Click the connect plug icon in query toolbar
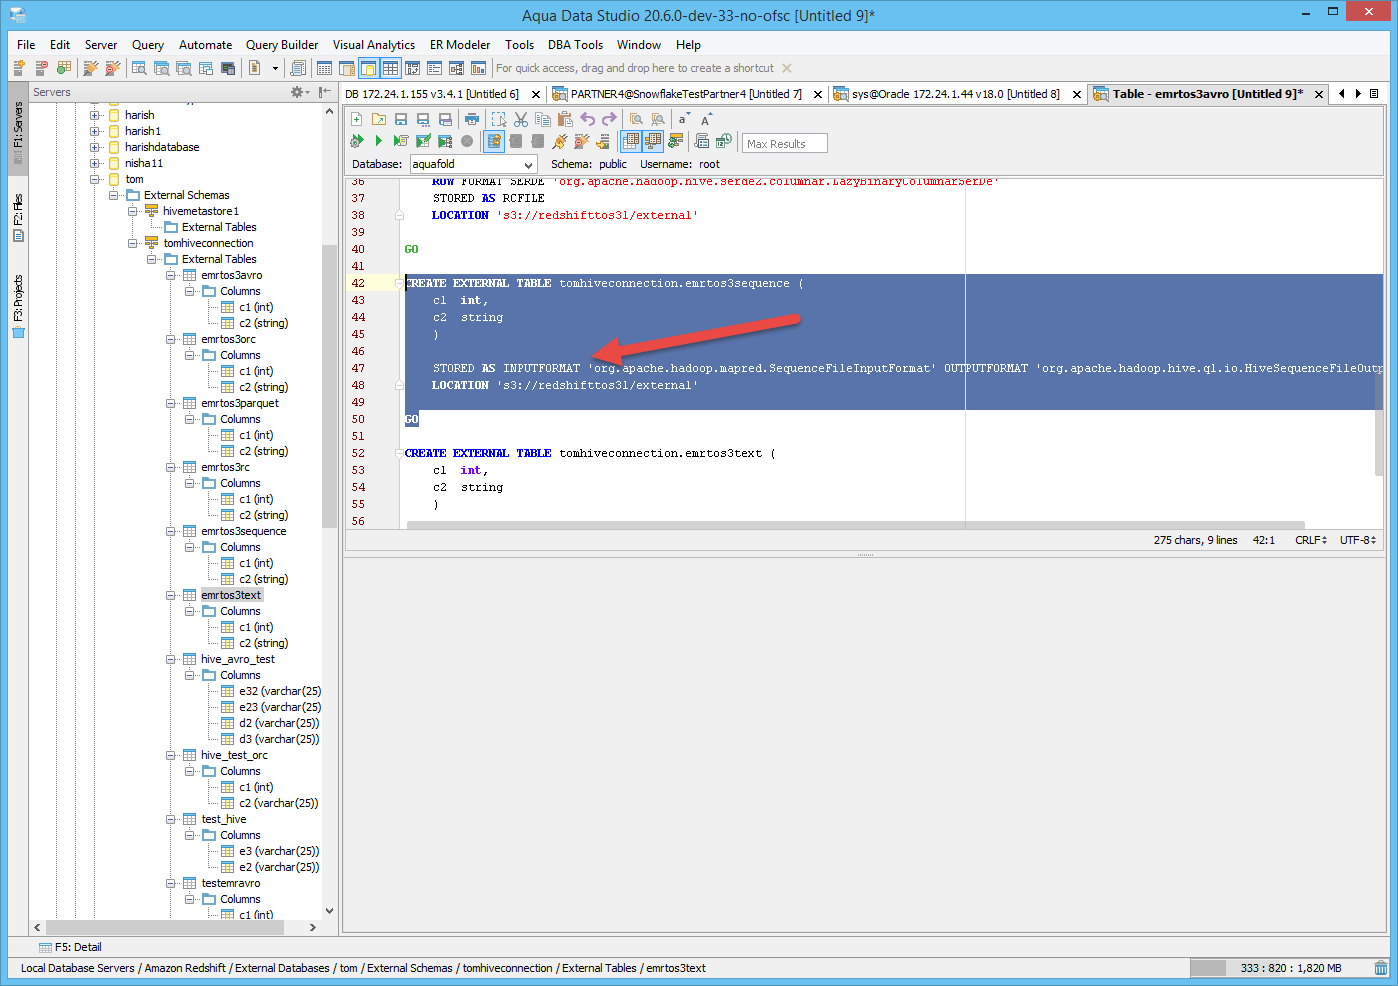This screenshot has width=1398, height=986. coord(560,141)
